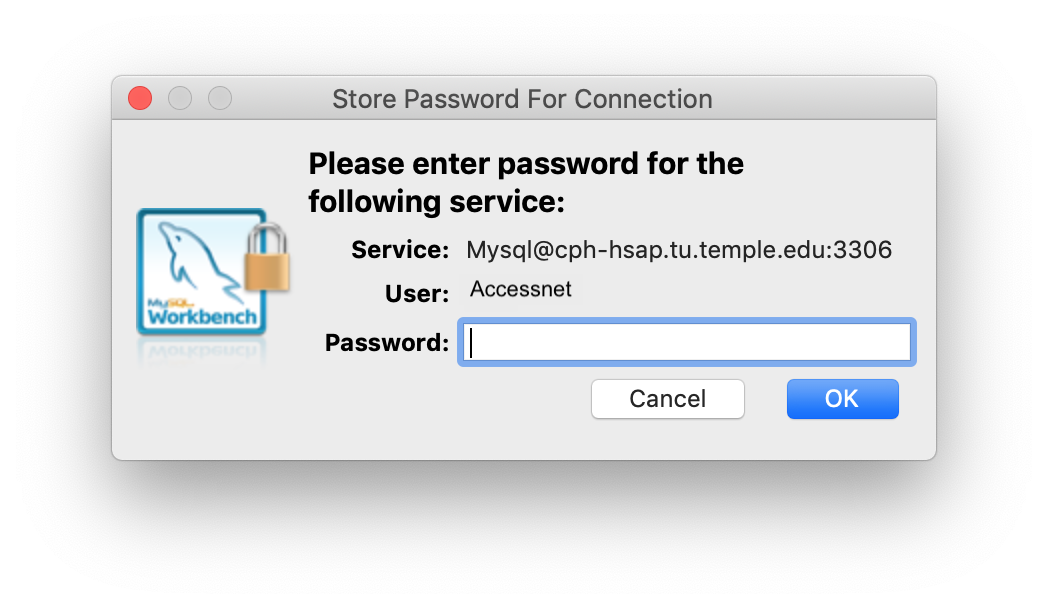Click the 'Please enter password' heading
1048x608 pixels.
pos(526,164)
